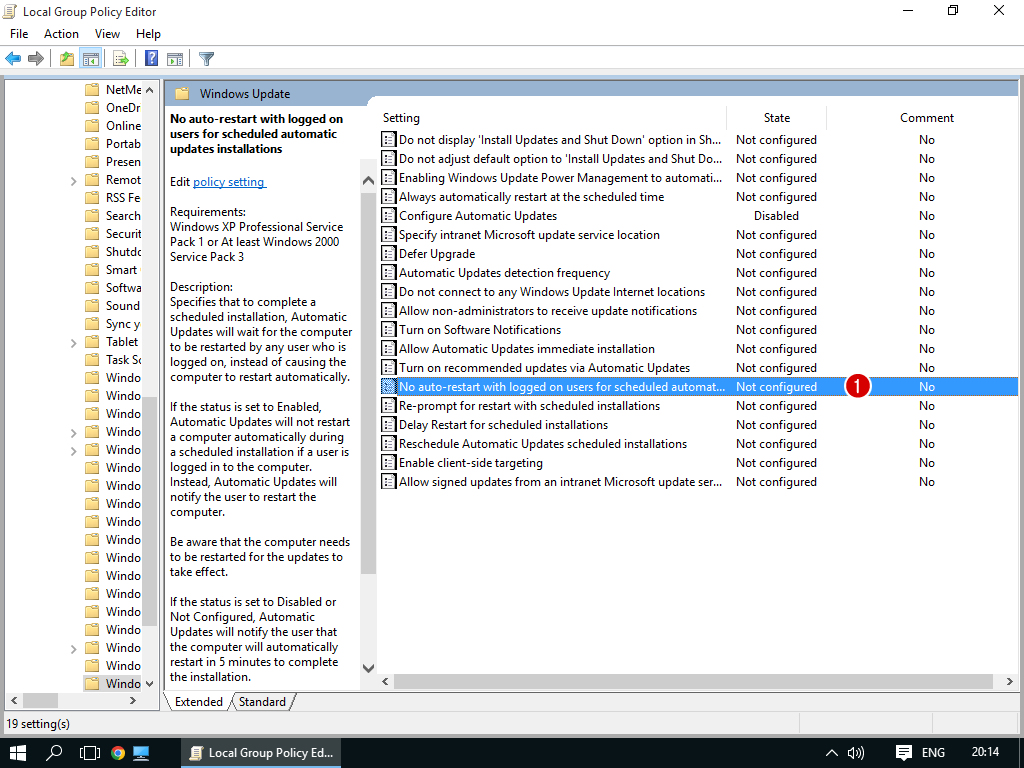Click the Export List toolbar icon
This screenshot has height=768, width=1024.
point(120,59)
